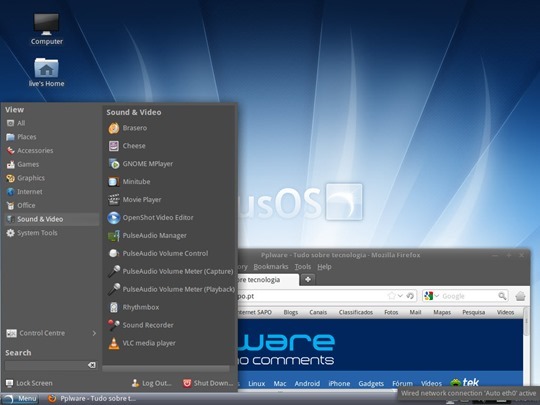
Task: Expand the Control Centre submenu arrow
Action: [94, 333]
